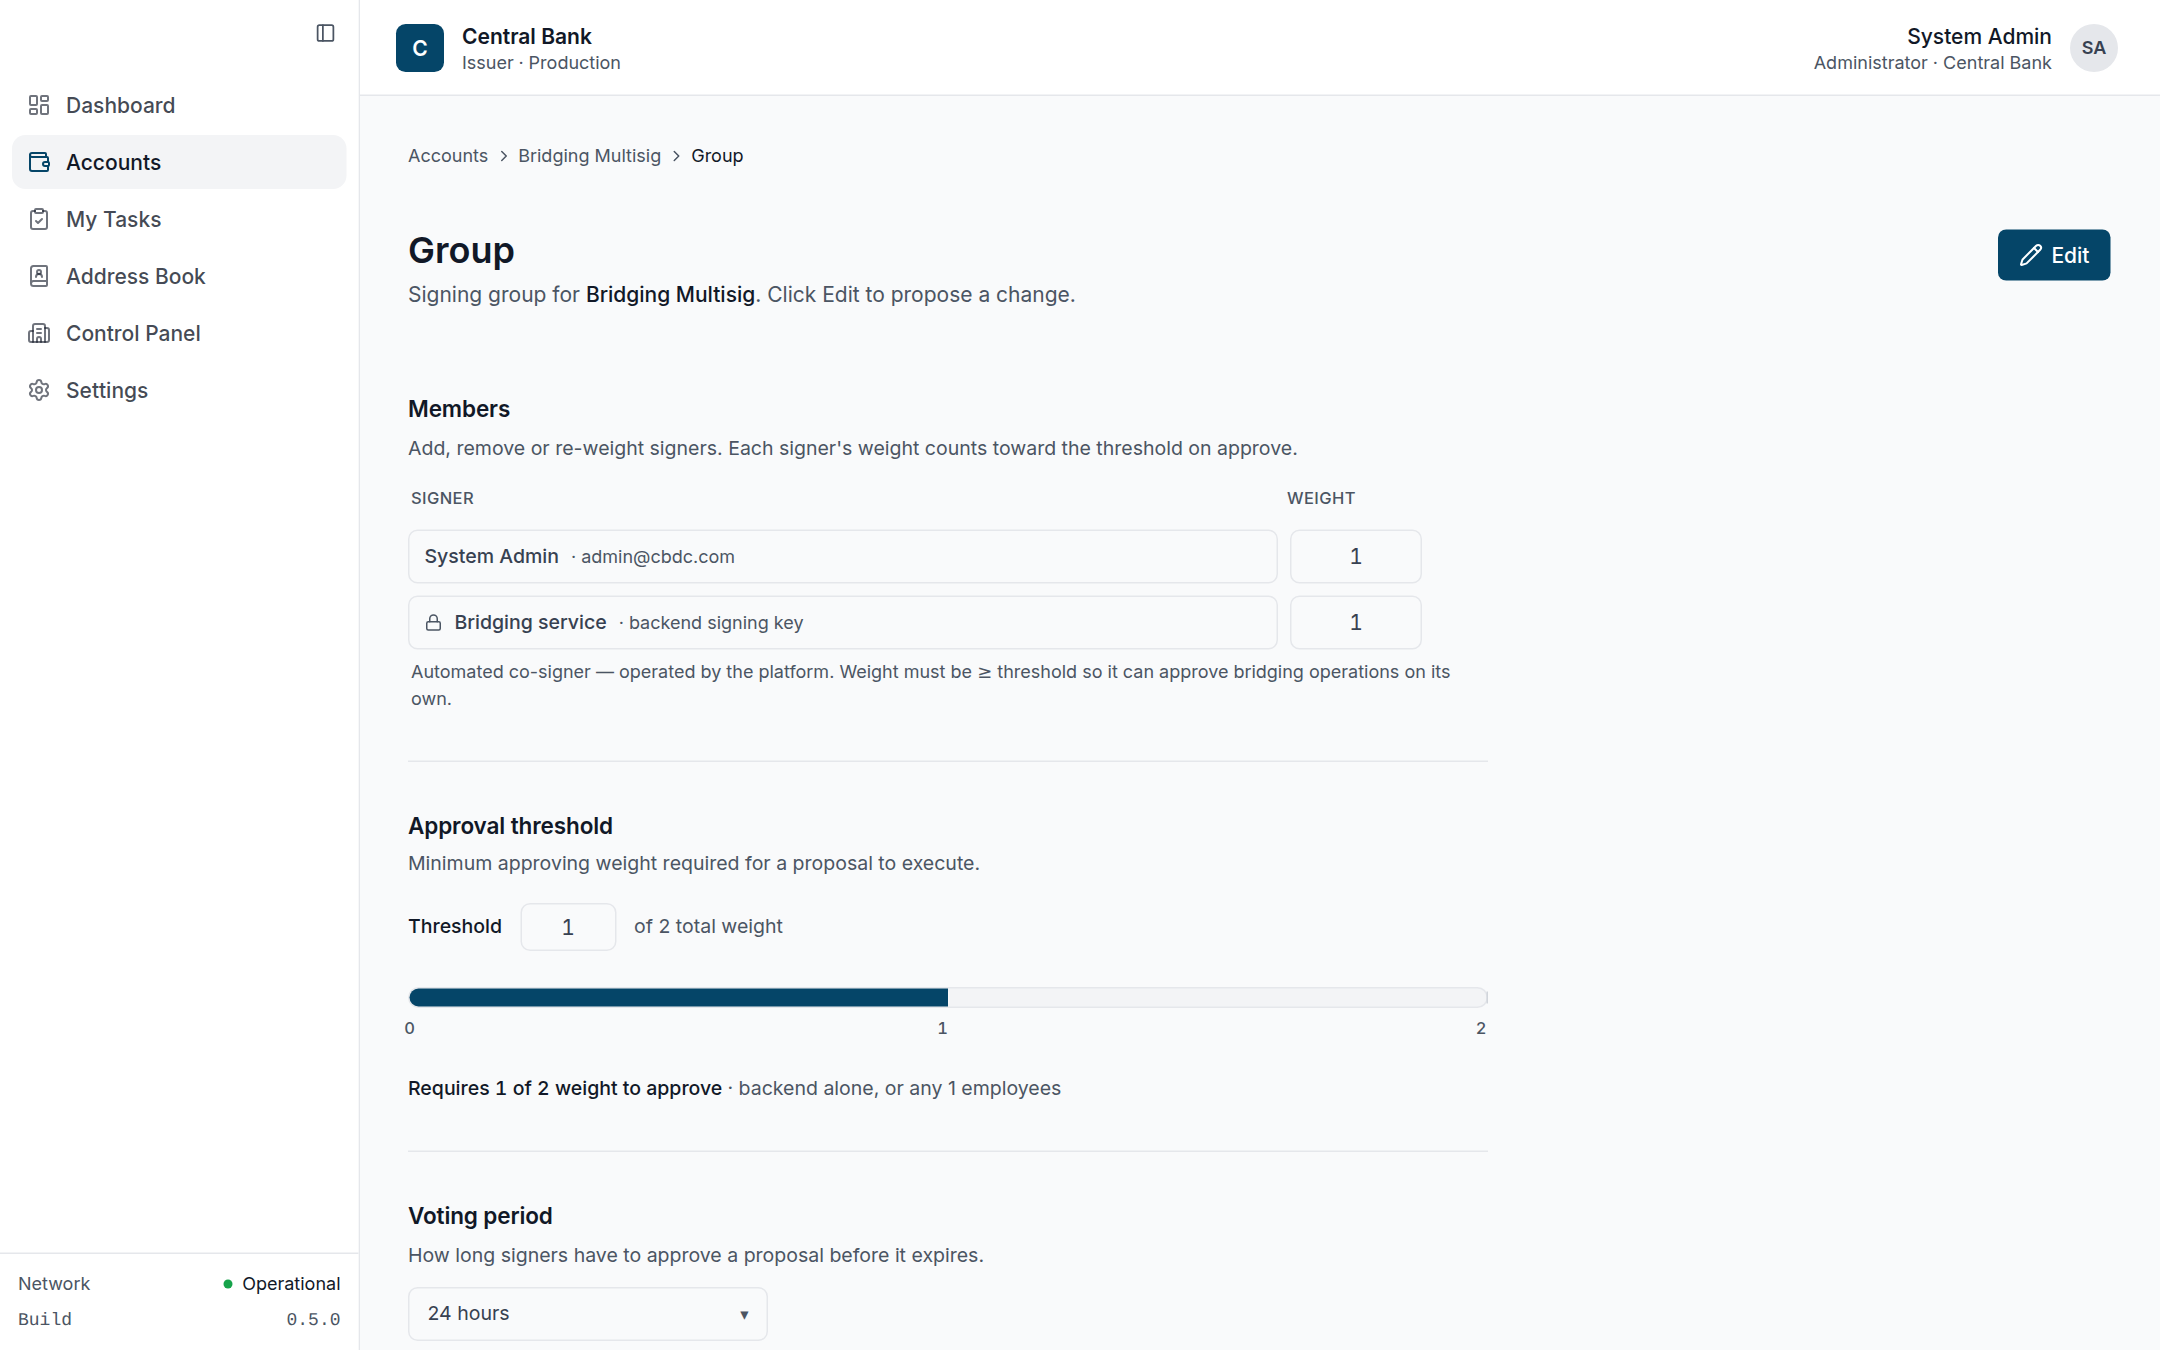Click the pencil icon on Edit
This screenshot has width=2160, height=1350.
click(x=2030, y=255)
